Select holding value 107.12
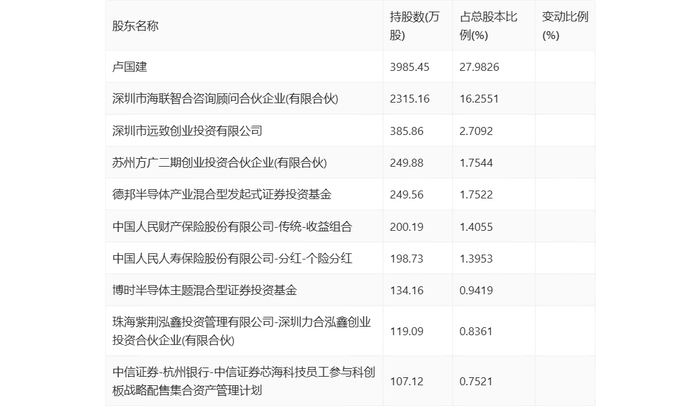The image size is (700, 406). click(406, 381)
